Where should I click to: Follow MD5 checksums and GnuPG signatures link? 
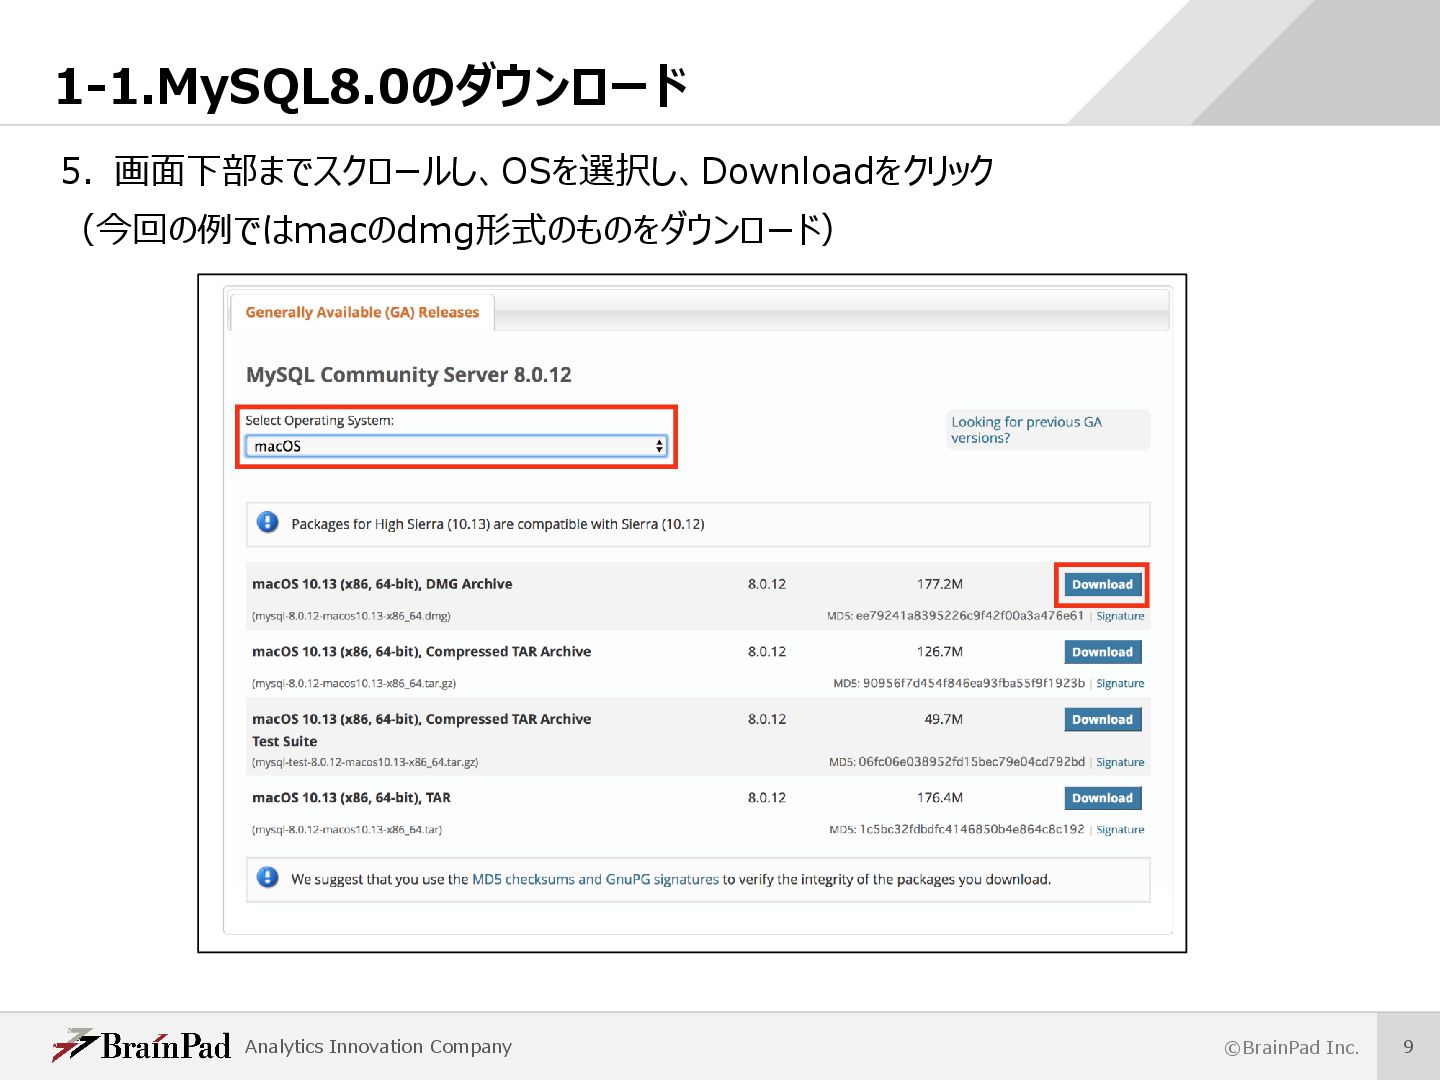pyautogui.click(x=595, y=879)
